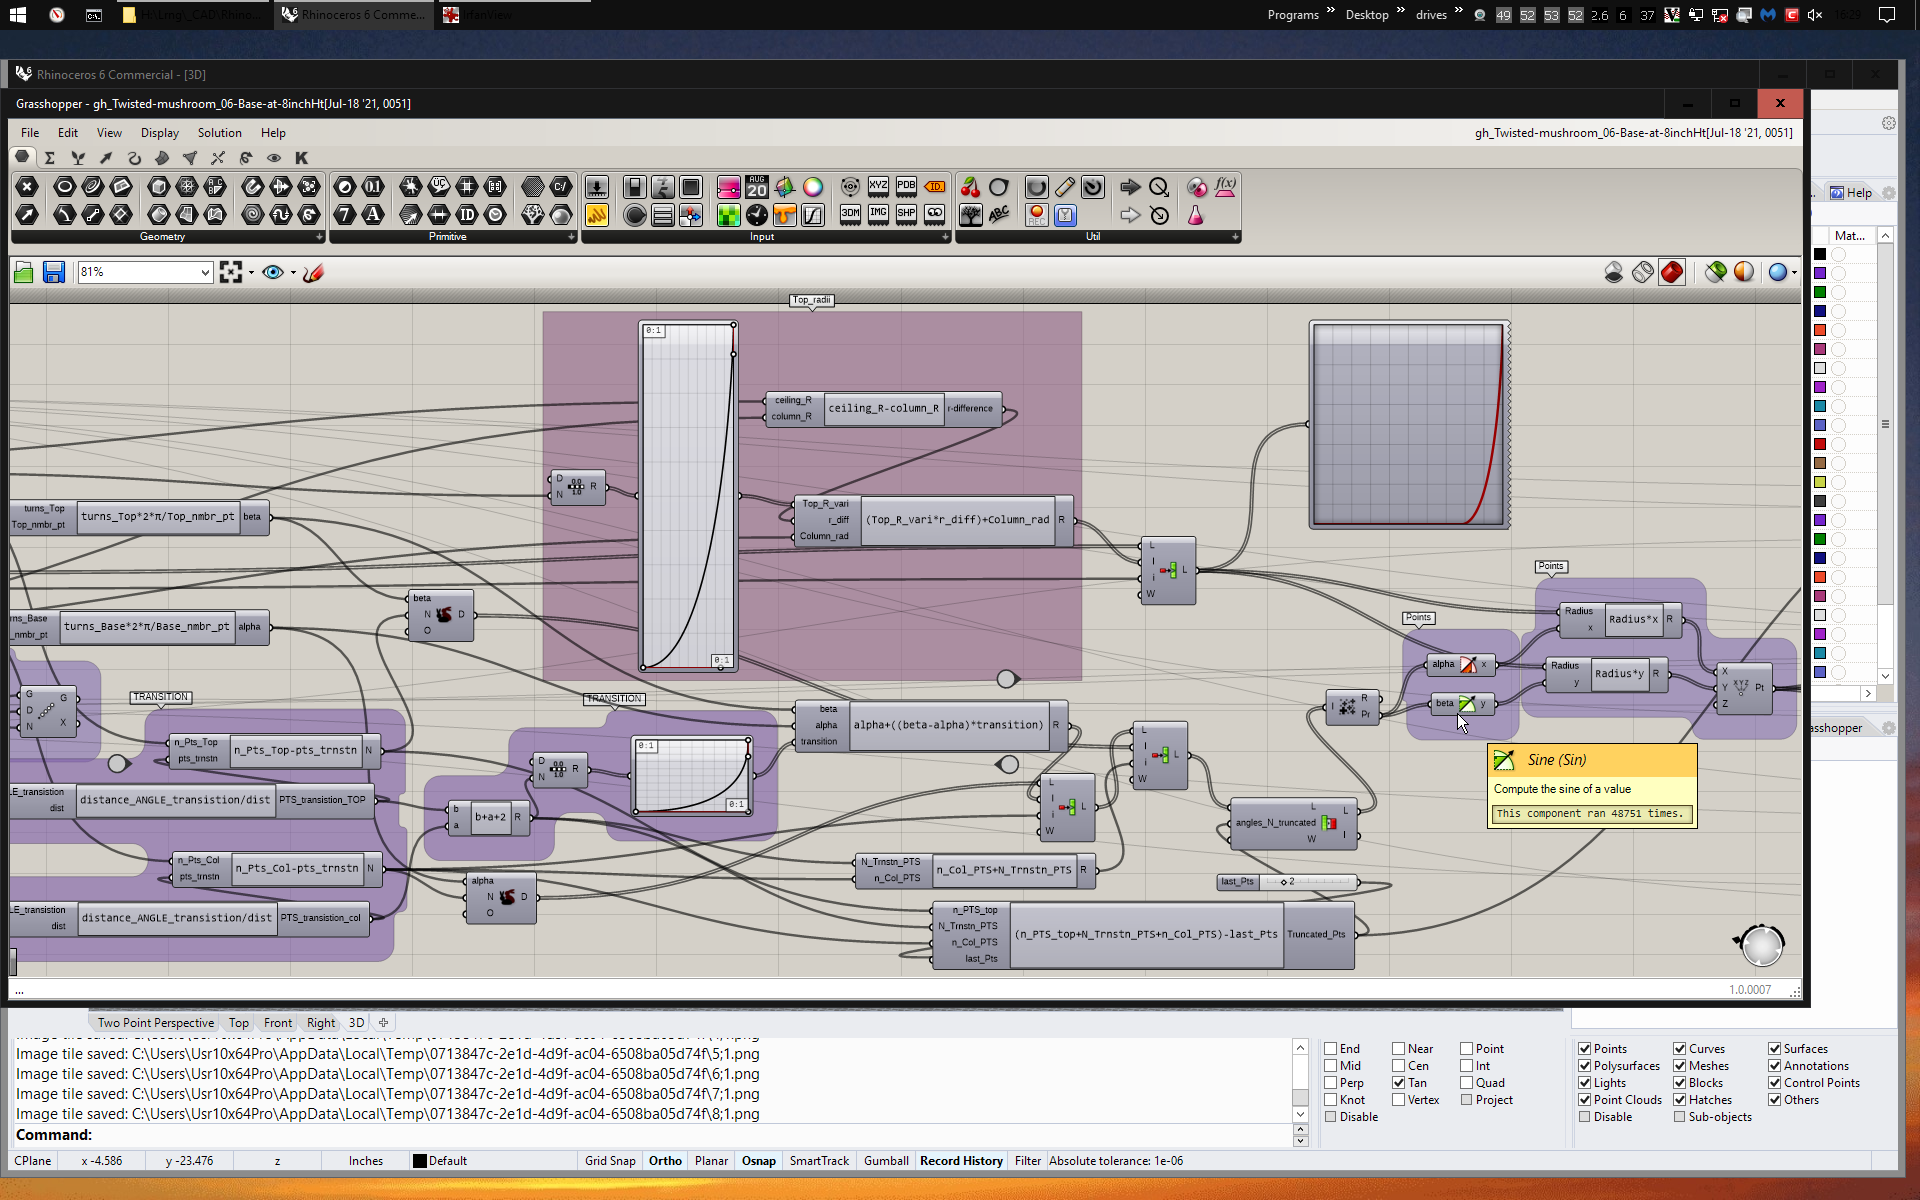This screenshot has width=1920, height=1200.
Task: Click the tall Top_radii graph mapper
Action: click(688, 496)
